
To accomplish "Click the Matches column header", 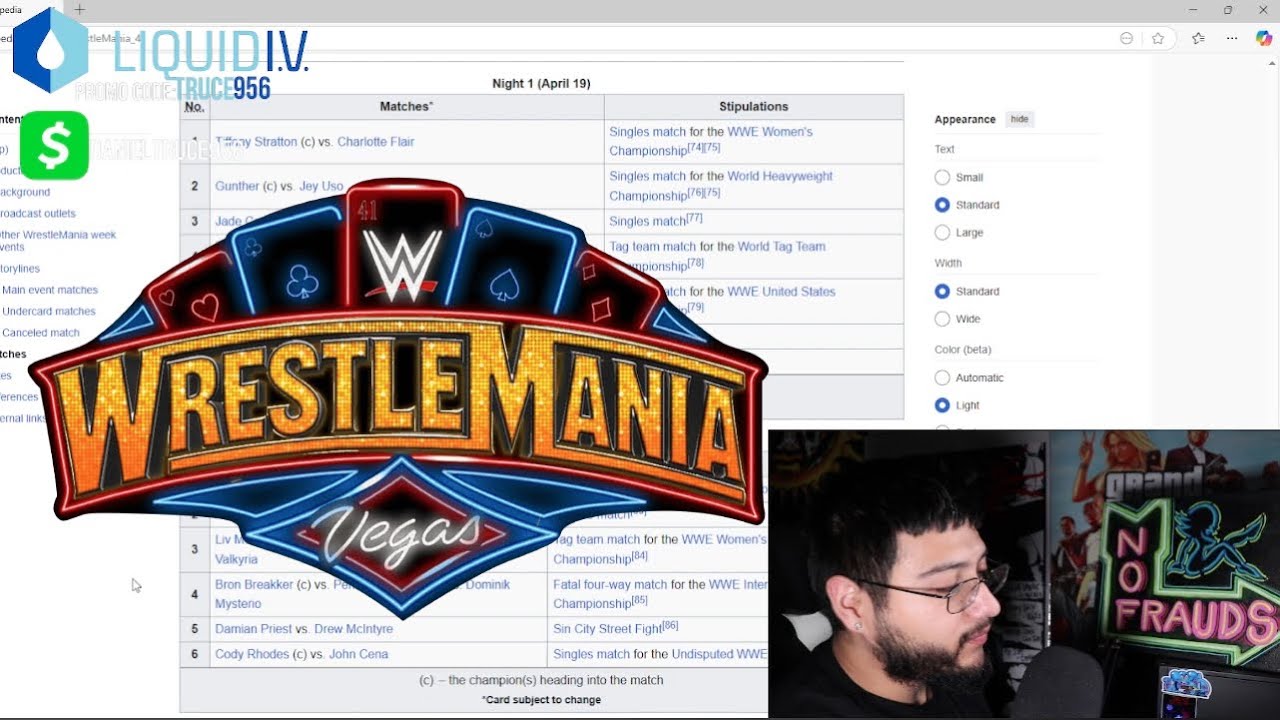I will coord(406,107).
